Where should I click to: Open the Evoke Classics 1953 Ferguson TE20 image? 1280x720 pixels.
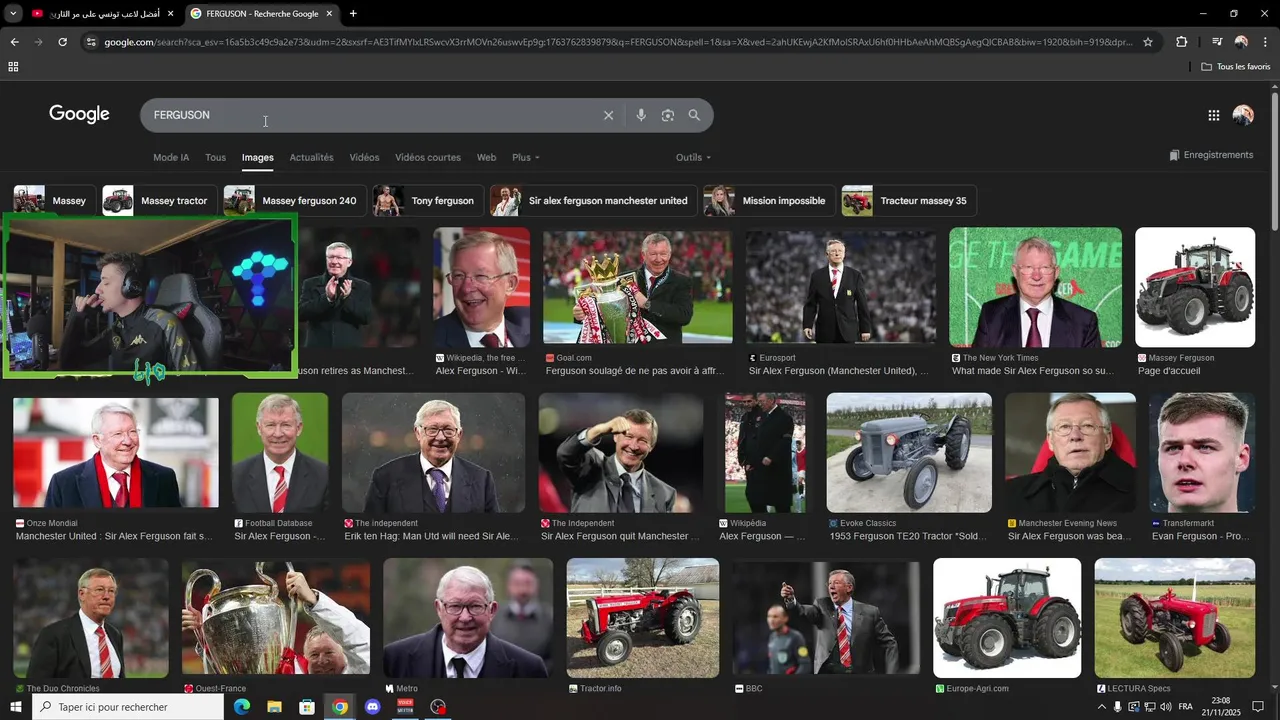[909, 453]
